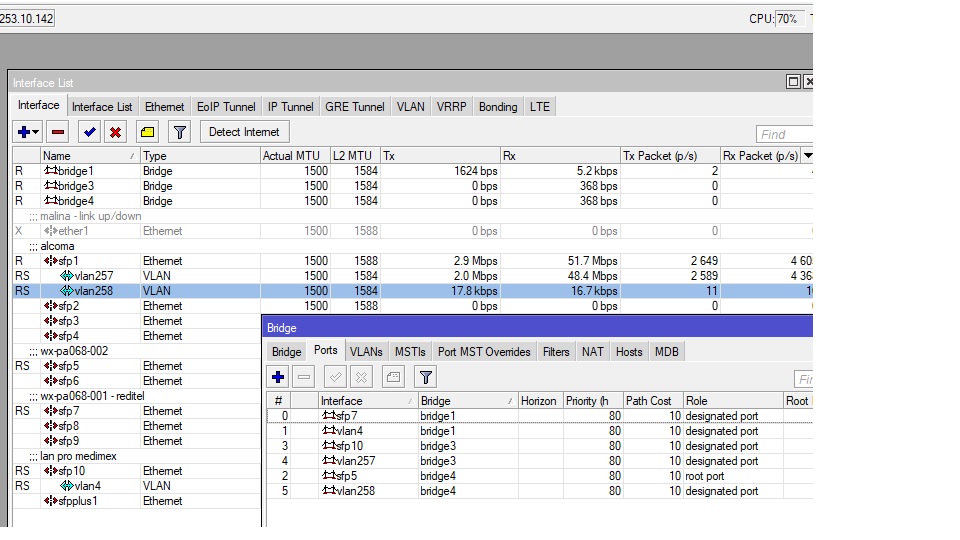Click the Interface List window maximize-restore icon
The height and width of the screenshot is (540, 960).
pos(793,81)
